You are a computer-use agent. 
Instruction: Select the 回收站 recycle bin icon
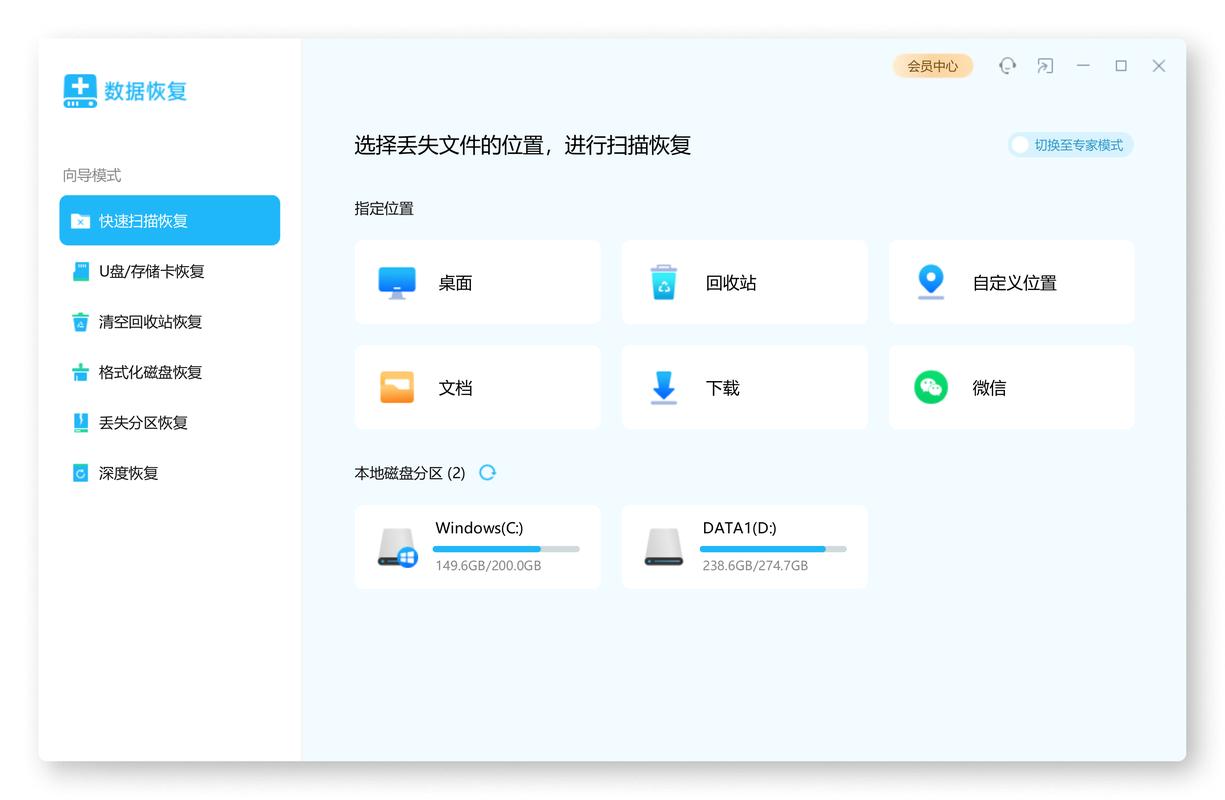[663, 282]
